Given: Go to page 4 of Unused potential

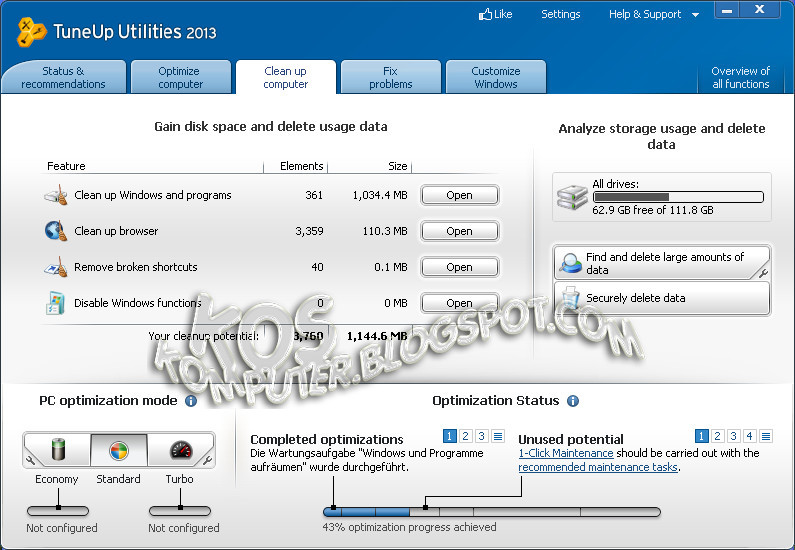Looking at the screenshot, I should click(750, 436).
